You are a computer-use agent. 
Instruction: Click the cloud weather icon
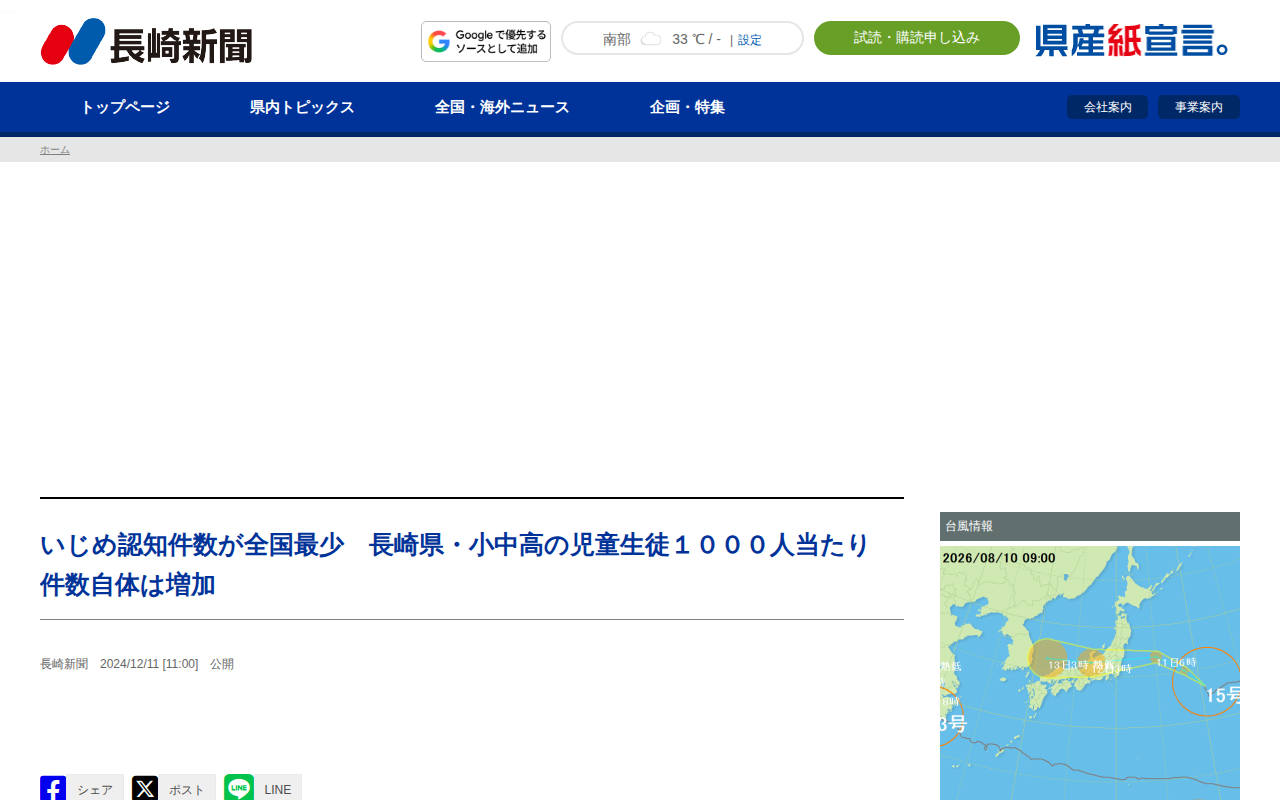pos(651,39)
